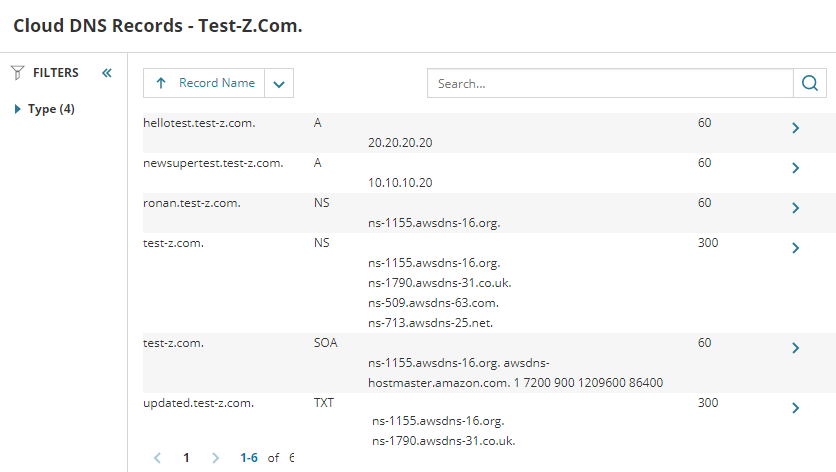Open the sort-by dropdown chevron

(x=279, y=84)
